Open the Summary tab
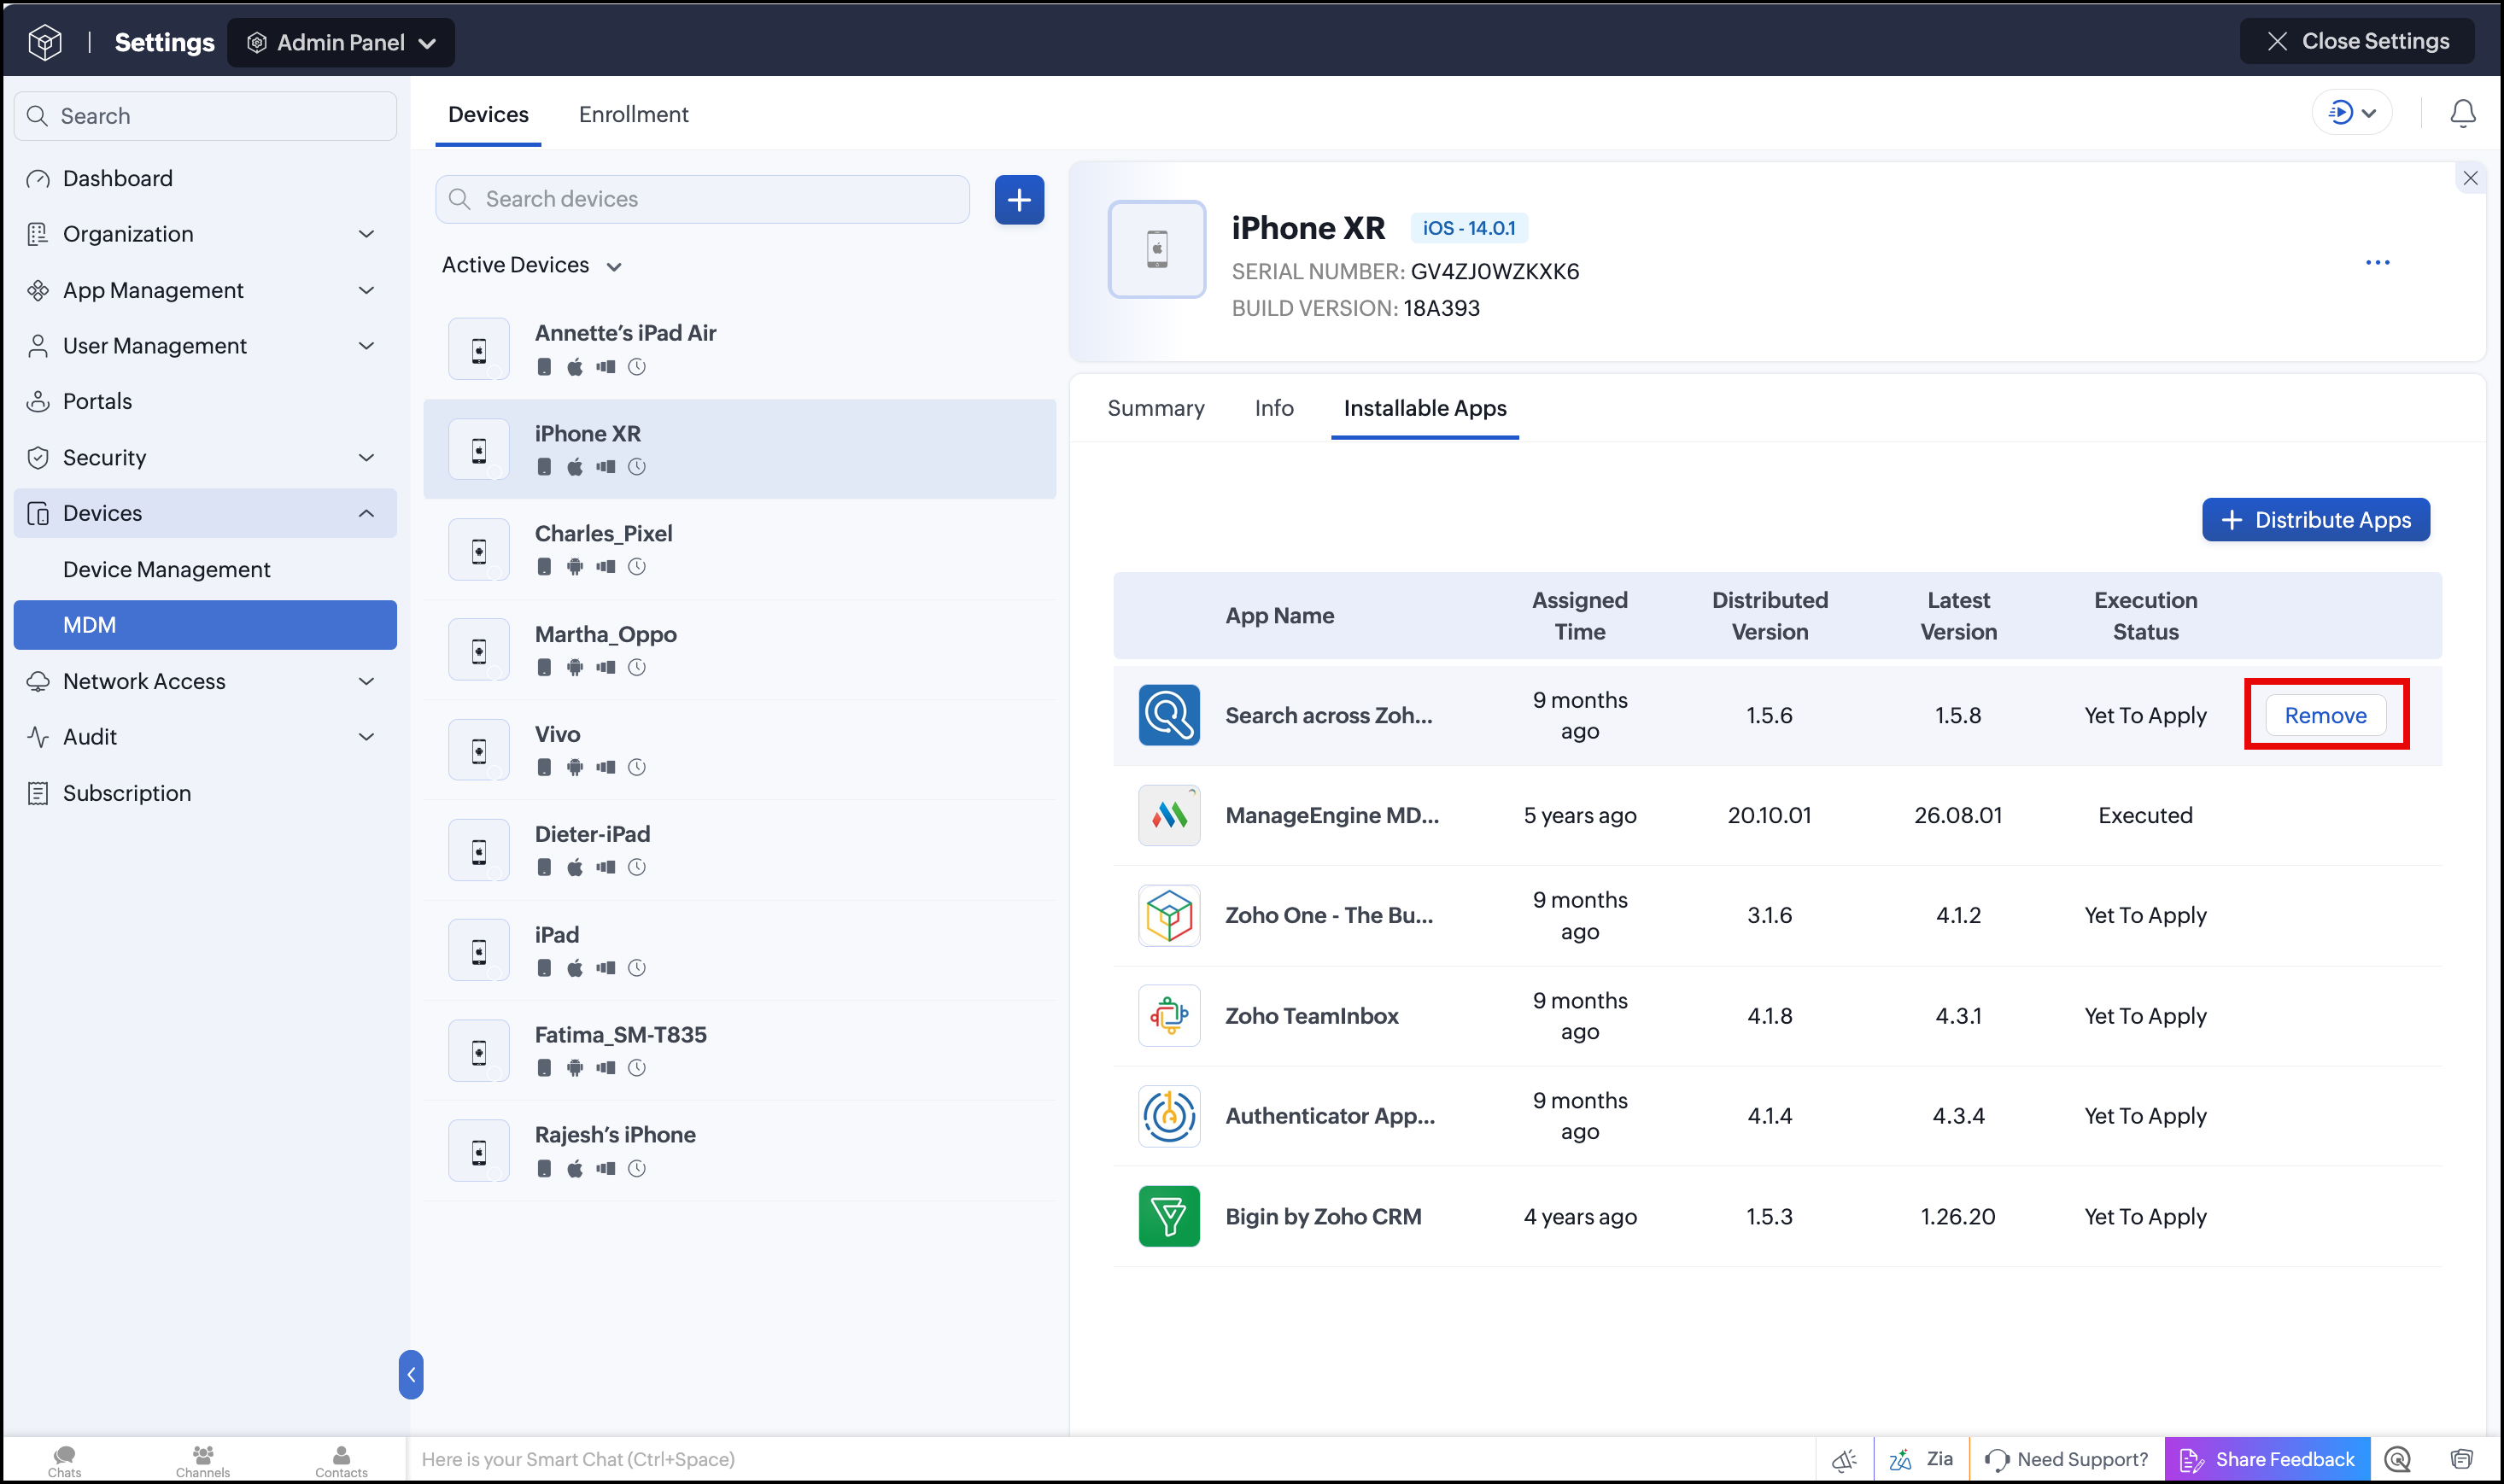 1155,408
